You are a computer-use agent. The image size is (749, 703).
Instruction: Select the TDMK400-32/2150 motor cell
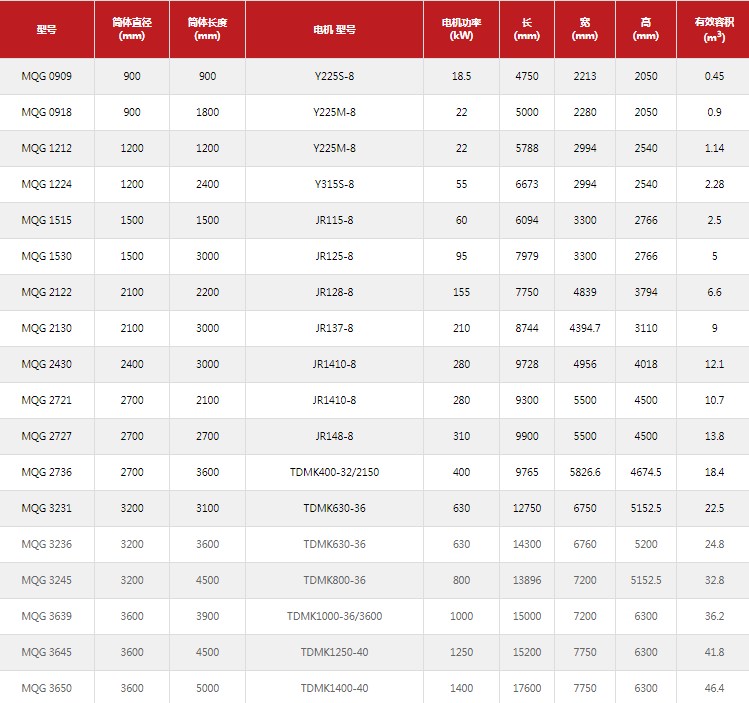334,472
